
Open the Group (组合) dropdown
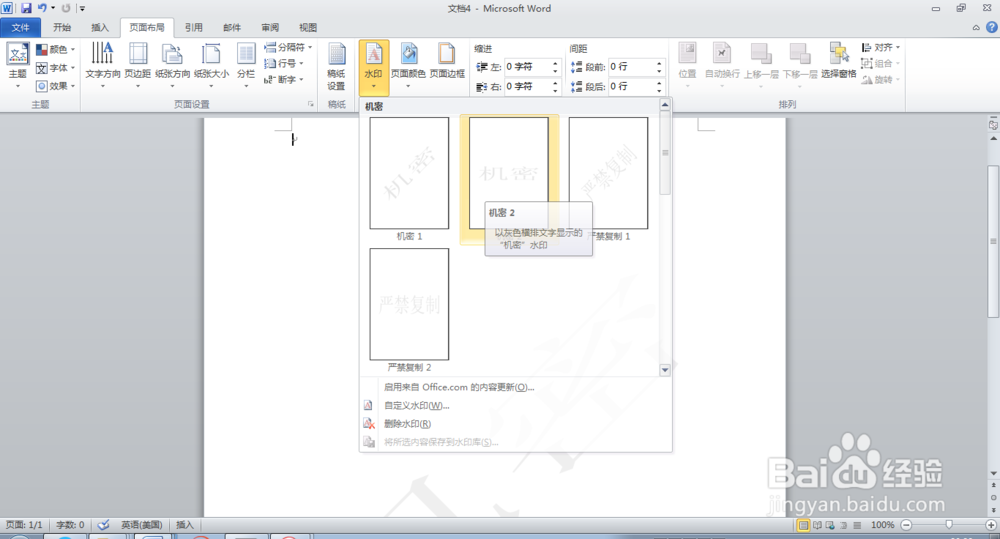(880, 63)
